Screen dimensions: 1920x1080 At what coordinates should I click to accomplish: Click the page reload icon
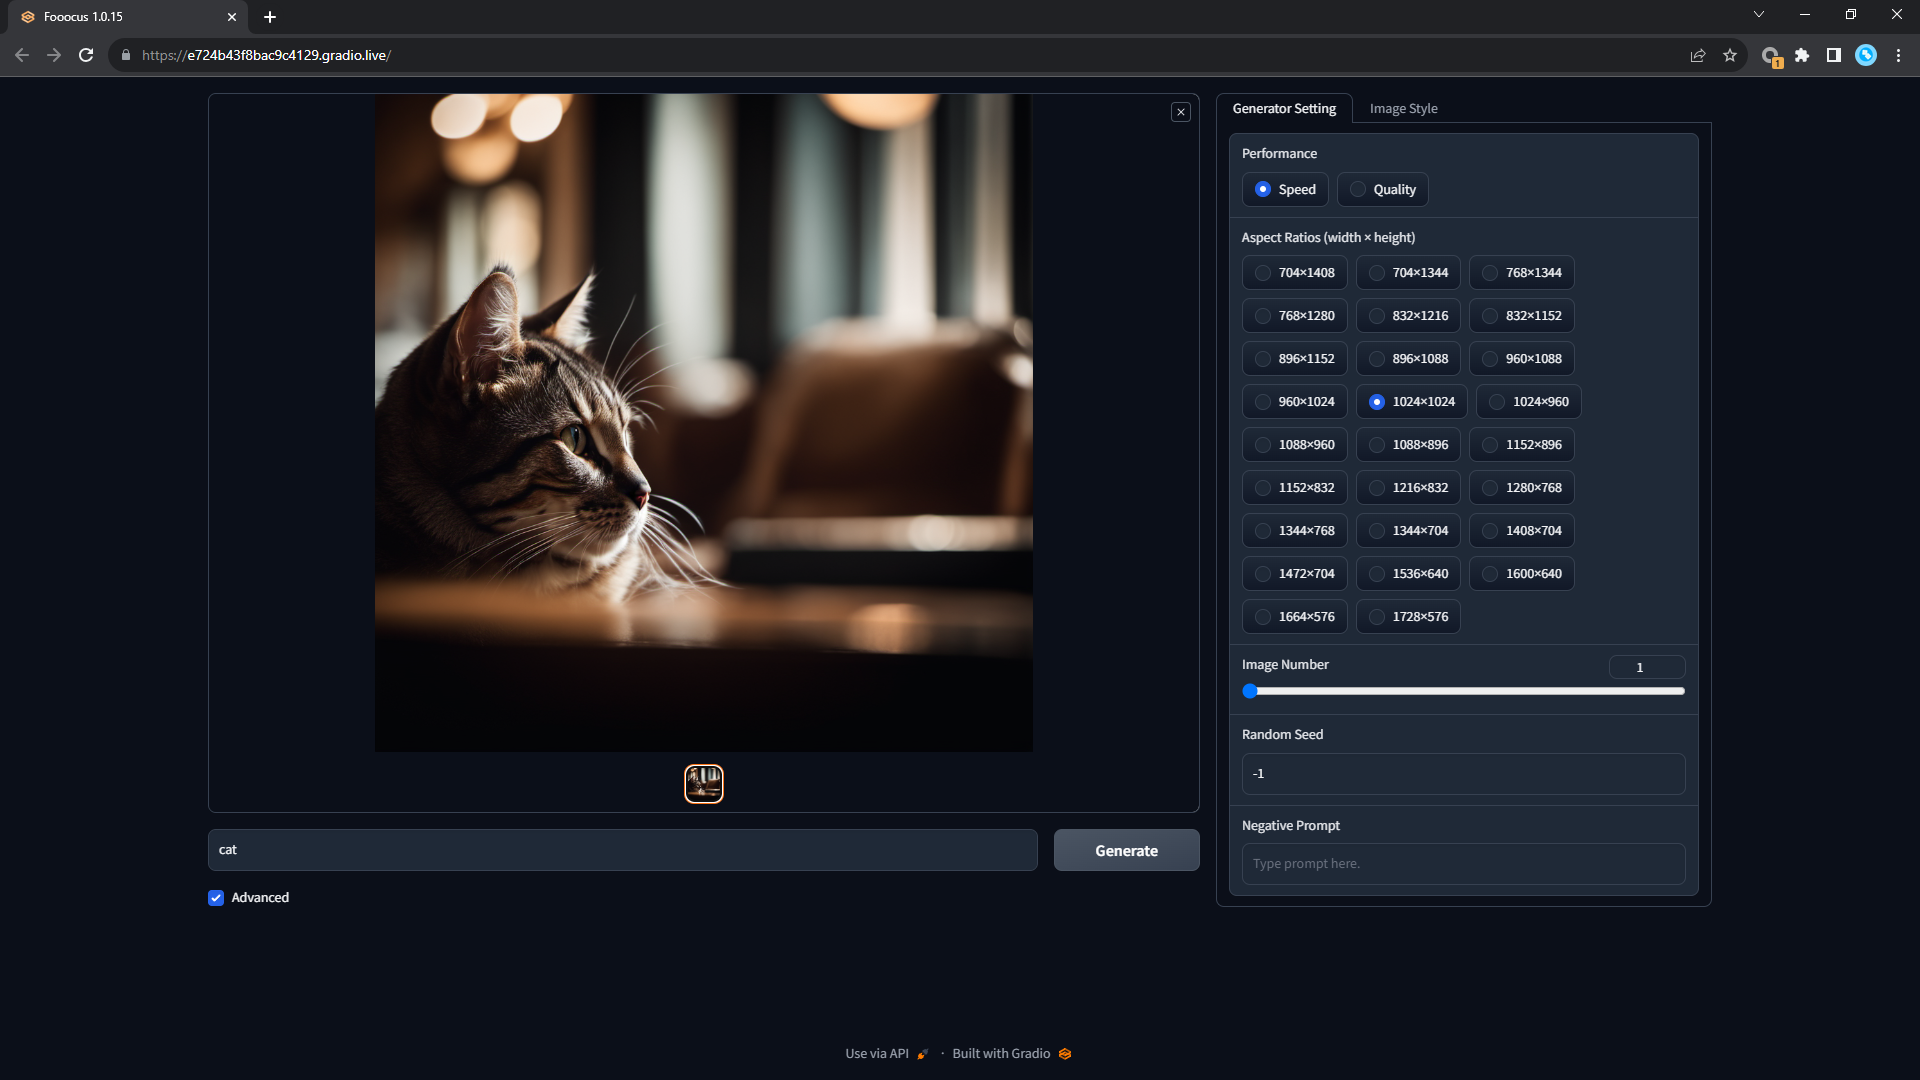coord(86,55)
